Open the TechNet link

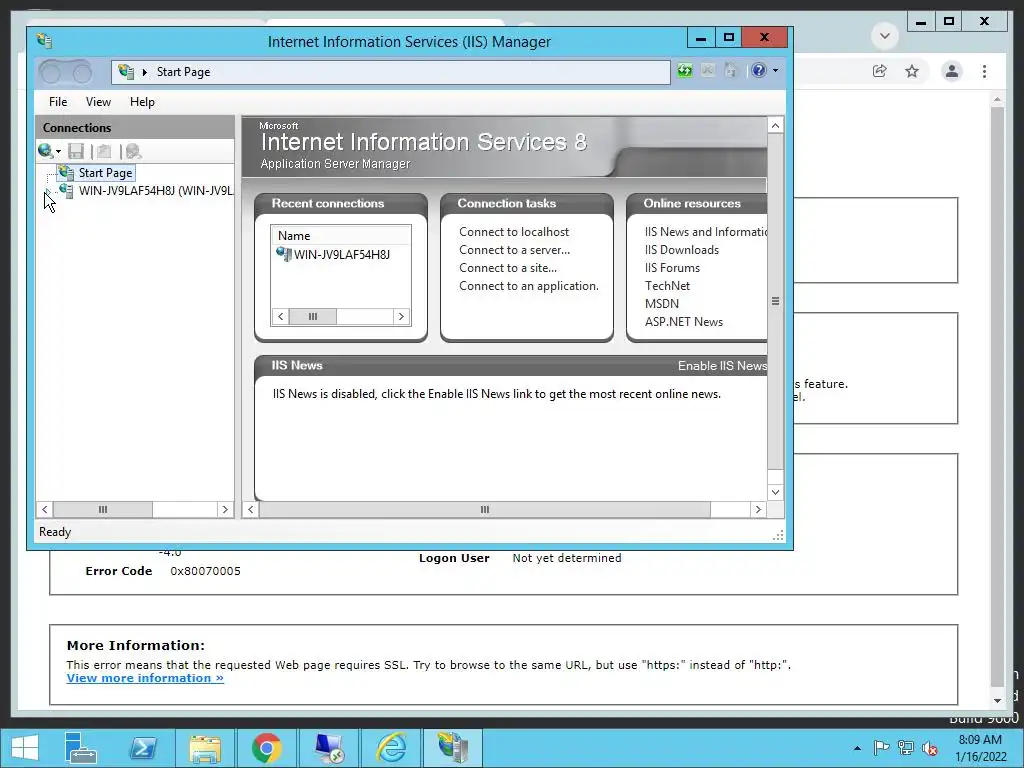click(x=667, y=286)
